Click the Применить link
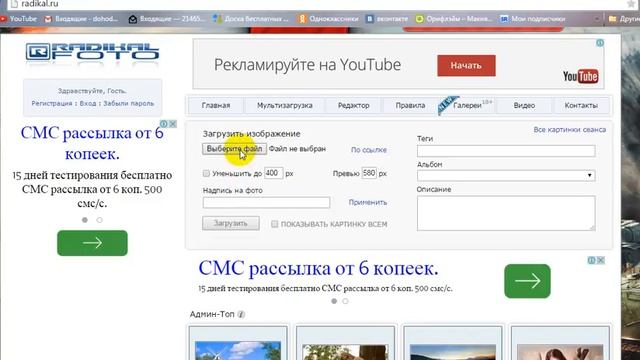The image size is (640, 360). click(x=368, y=202)
